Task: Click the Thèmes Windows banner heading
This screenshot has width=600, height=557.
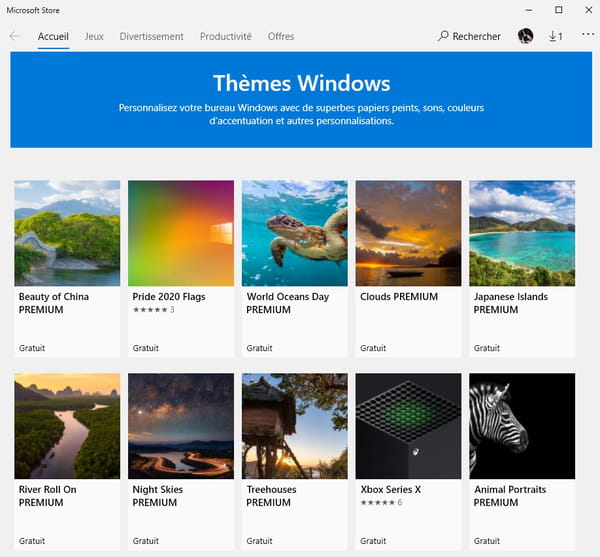Action: point(302,83)
